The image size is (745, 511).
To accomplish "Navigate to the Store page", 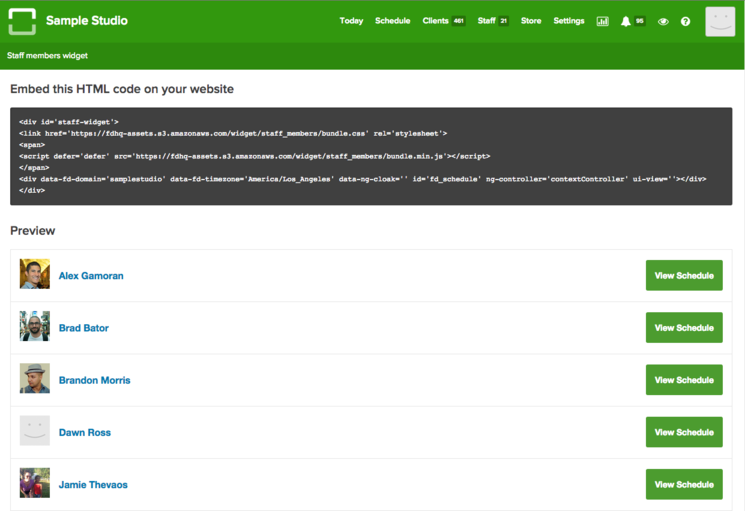I will (x=531, y=21).
